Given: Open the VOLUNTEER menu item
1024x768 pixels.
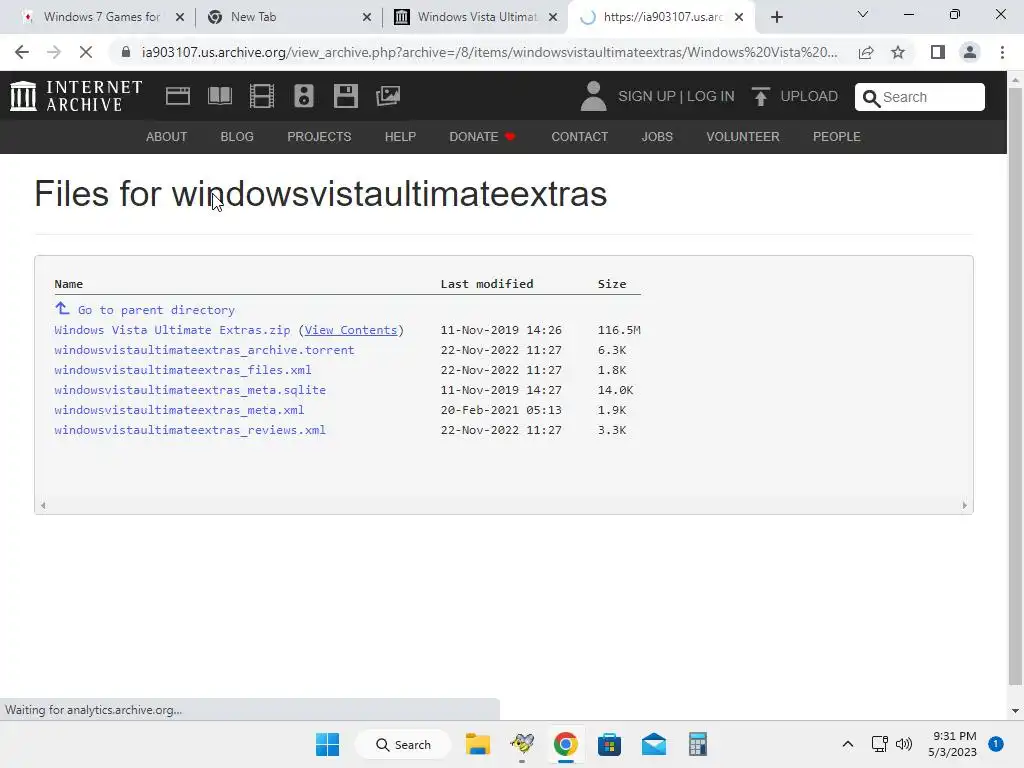Looking at the screenshot, I should tap(743, 137).
